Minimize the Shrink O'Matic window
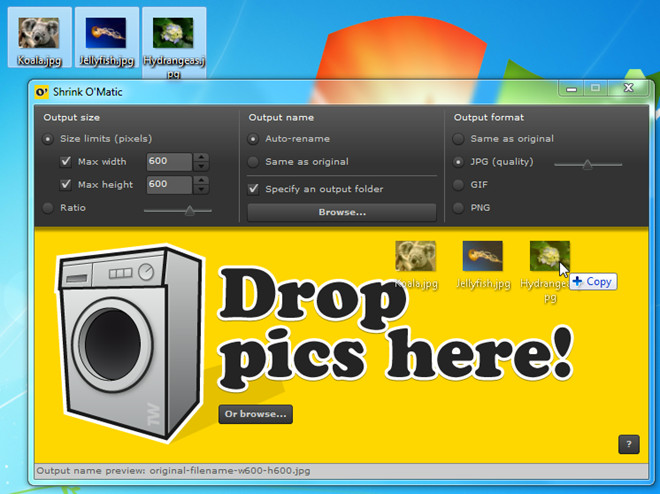660x494 pixels. 571,88
